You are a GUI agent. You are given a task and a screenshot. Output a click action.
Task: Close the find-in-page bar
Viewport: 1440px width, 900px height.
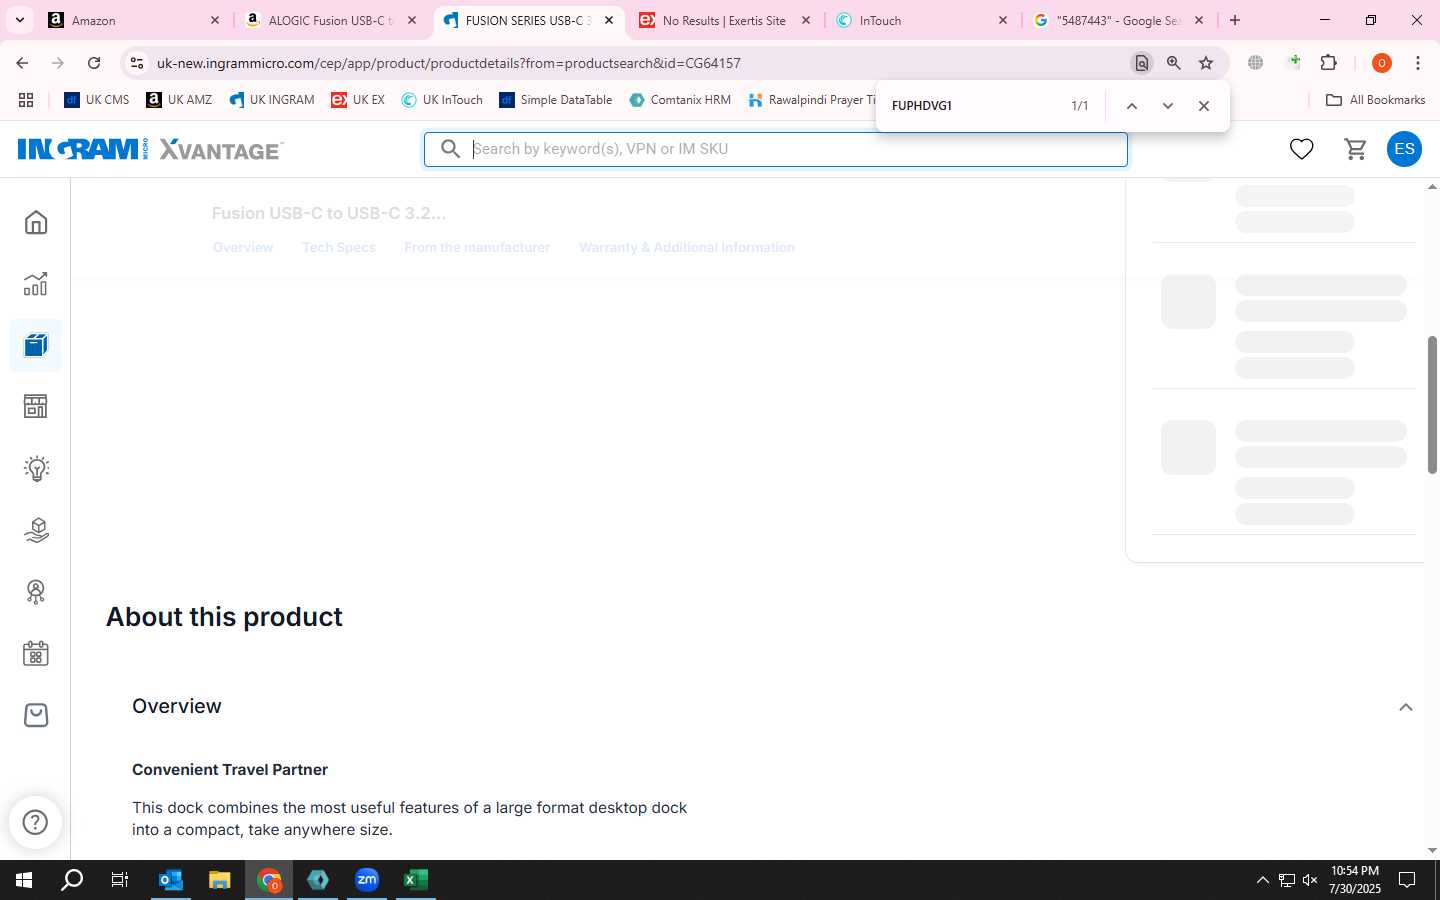tap(1204, 106)
